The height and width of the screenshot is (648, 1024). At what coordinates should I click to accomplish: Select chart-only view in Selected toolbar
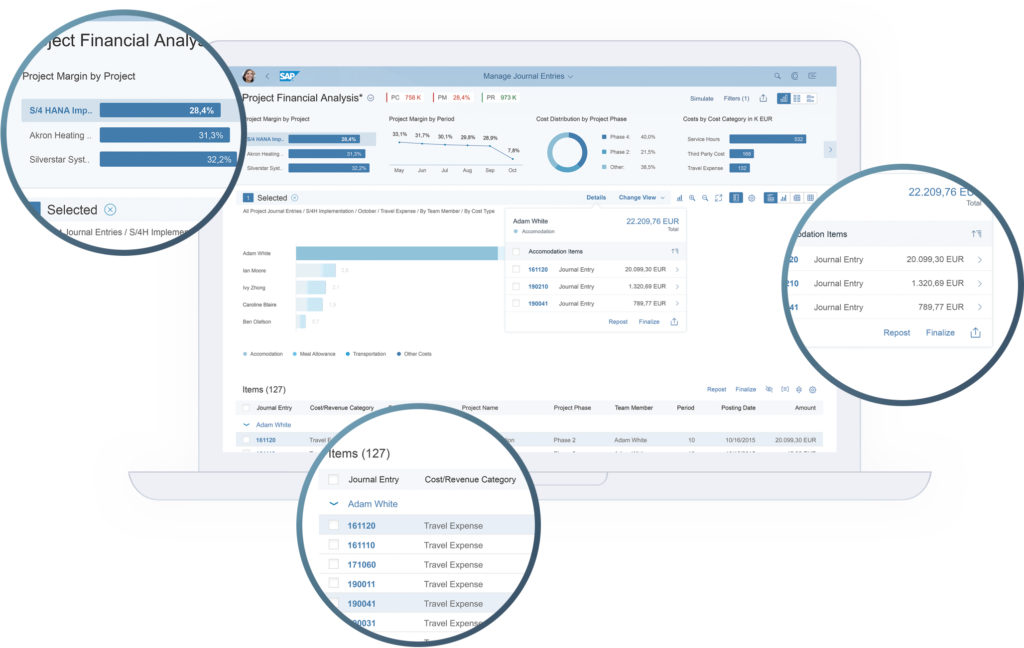784,198
